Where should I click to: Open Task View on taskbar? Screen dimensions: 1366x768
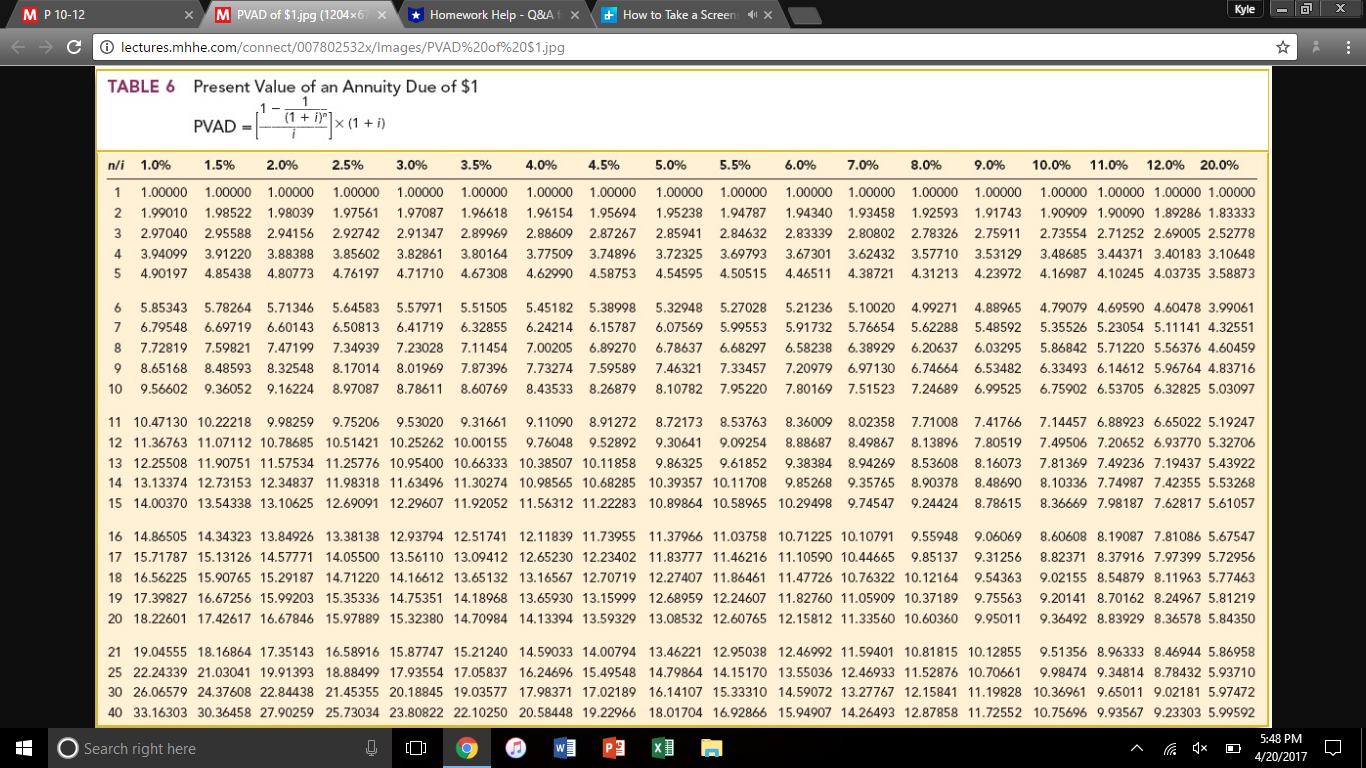tap(417, 748)
